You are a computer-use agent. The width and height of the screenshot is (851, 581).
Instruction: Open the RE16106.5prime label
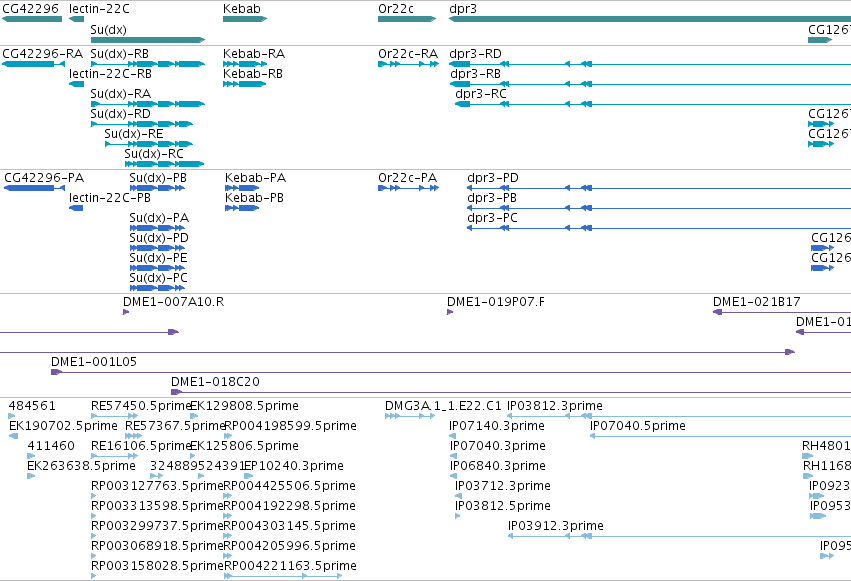141,446
